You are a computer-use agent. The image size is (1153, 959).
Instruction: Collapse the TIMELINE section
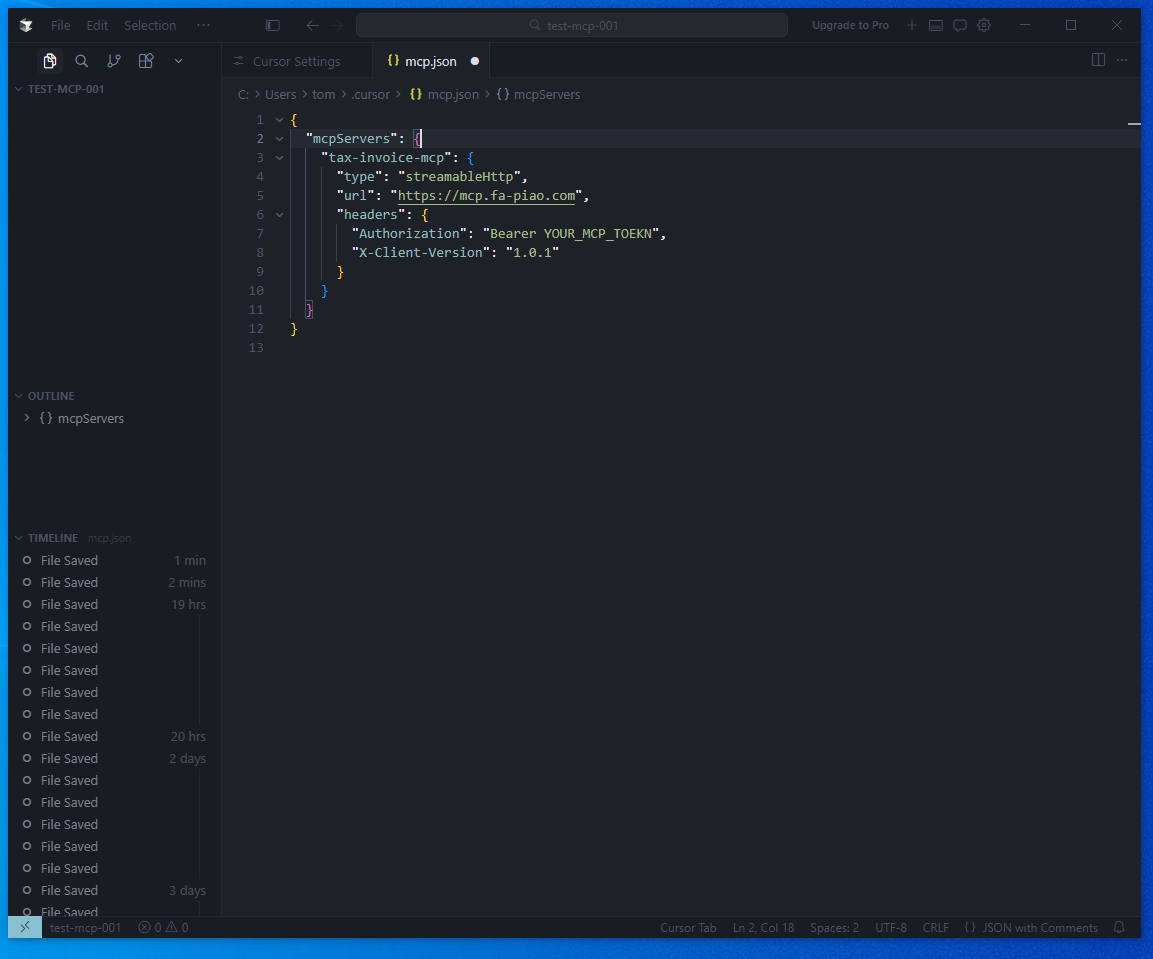coord(52,538)
